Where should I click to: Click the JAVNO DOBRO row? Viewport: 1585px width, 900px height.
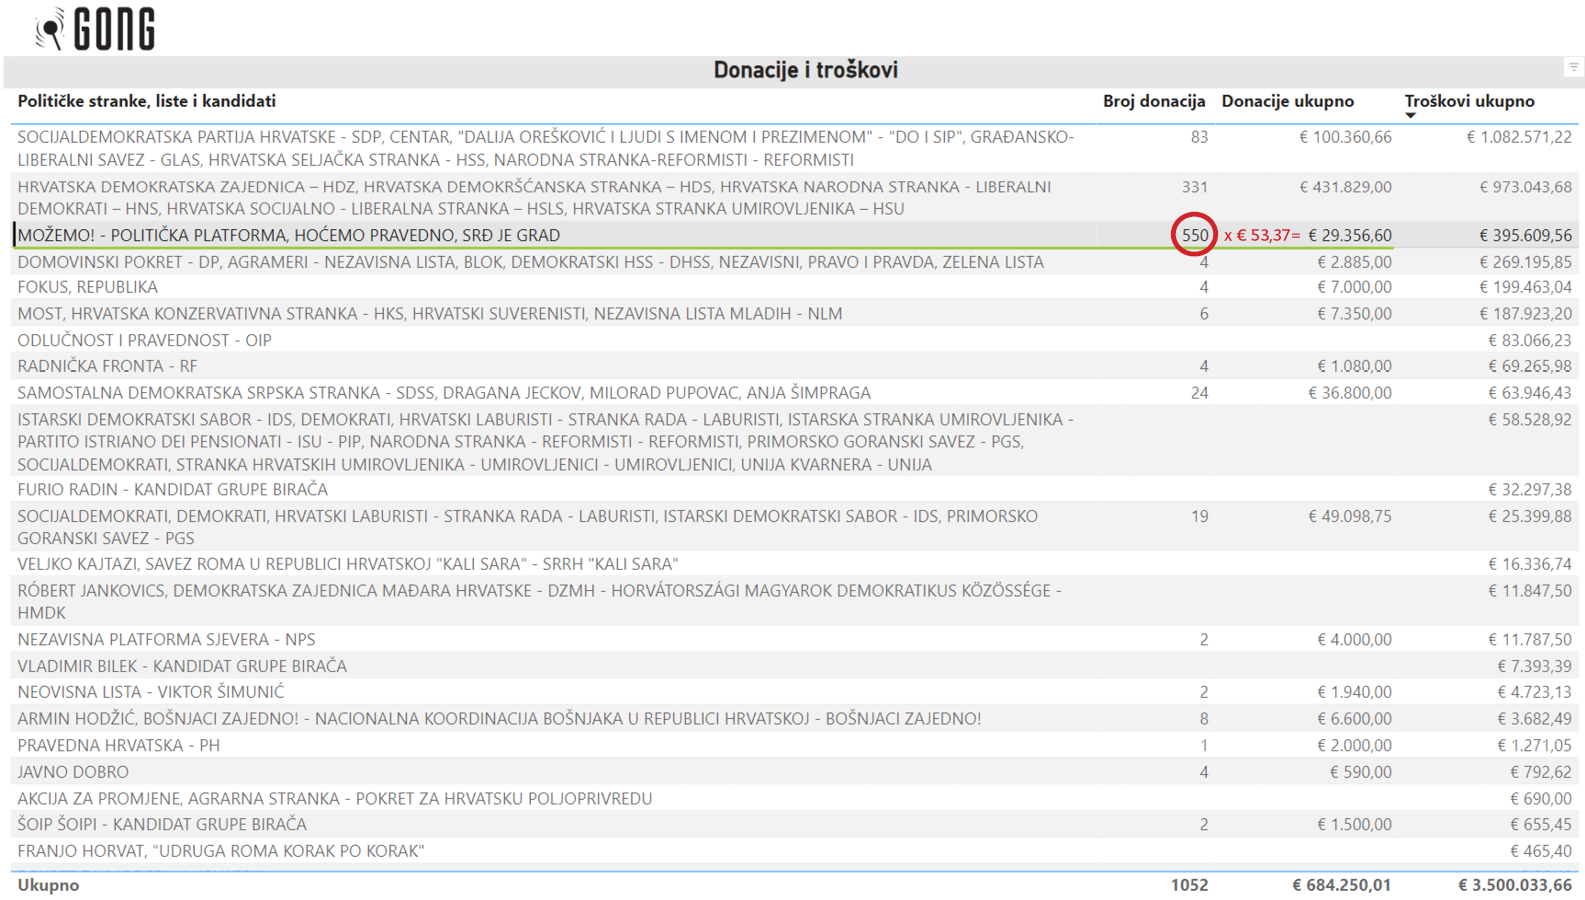pos(73,772)
